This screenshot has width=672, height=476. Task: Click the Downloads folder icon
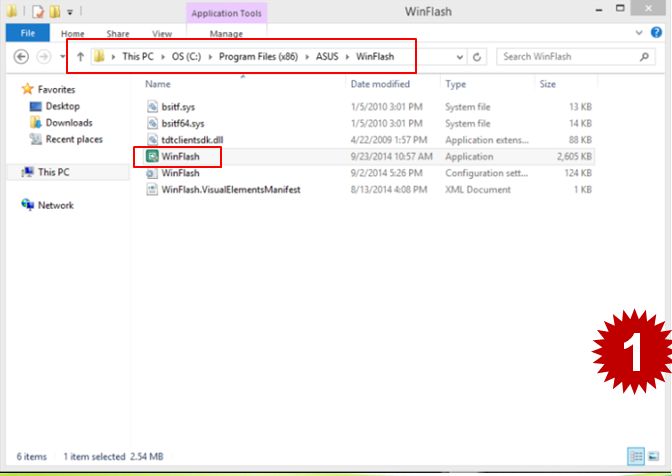click(36, 123)
